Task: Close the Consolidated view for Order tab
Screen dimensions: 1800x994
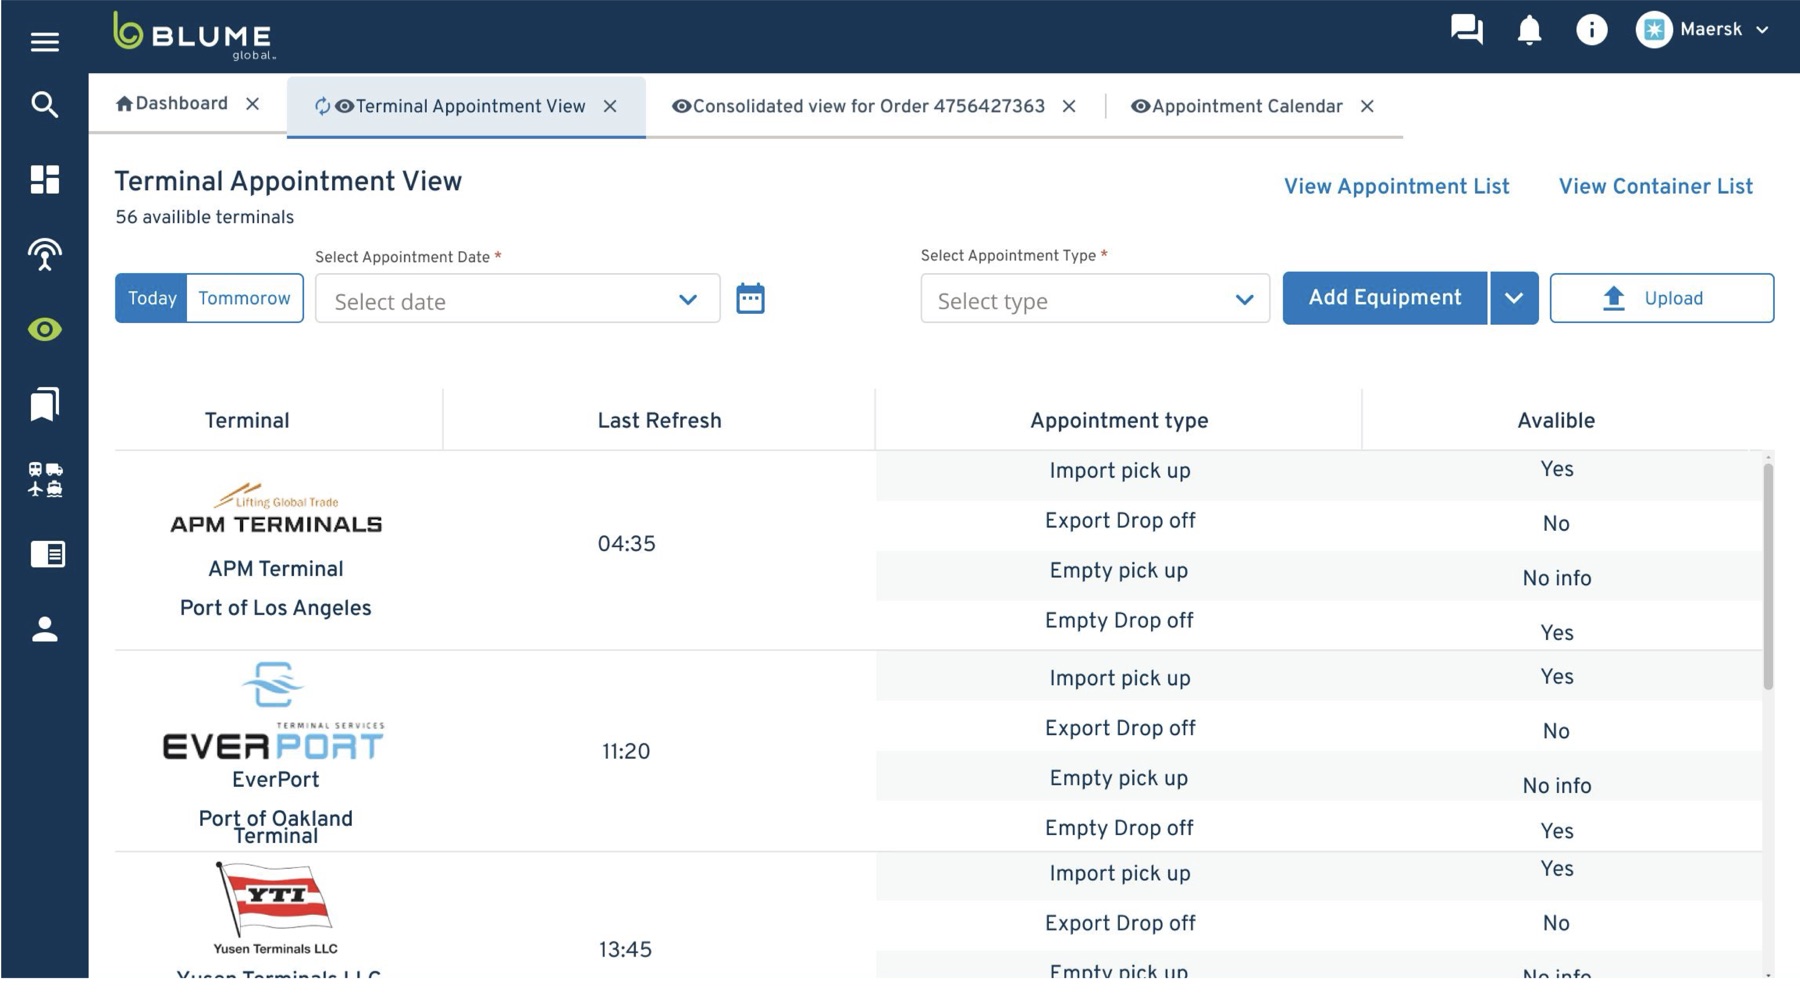Action: (1069, 106)
